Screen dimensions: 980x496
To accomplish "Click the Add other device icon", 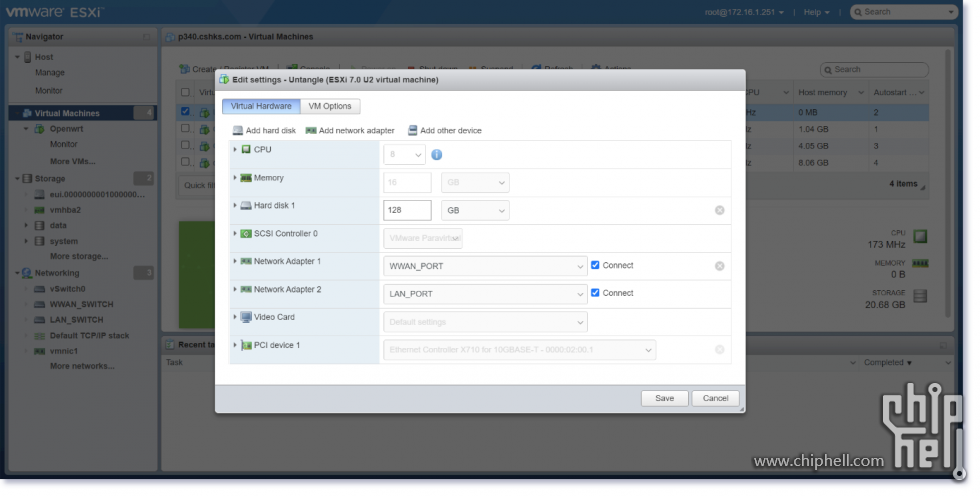I will tap(412, 131).
